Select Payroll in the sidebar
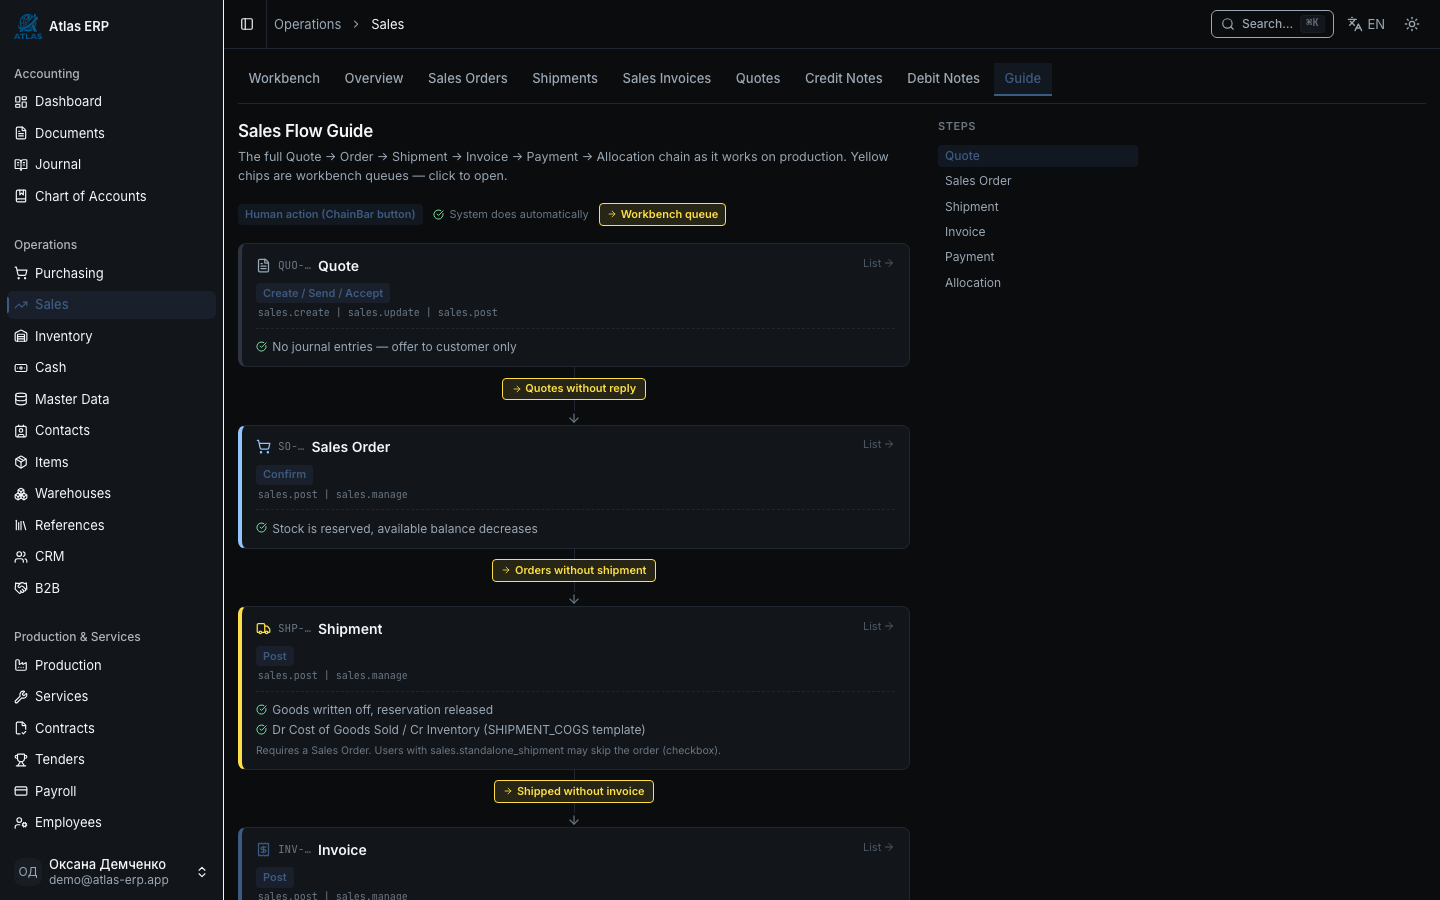Viewport: 1440px width, 900px height. [x=111, y=791]
